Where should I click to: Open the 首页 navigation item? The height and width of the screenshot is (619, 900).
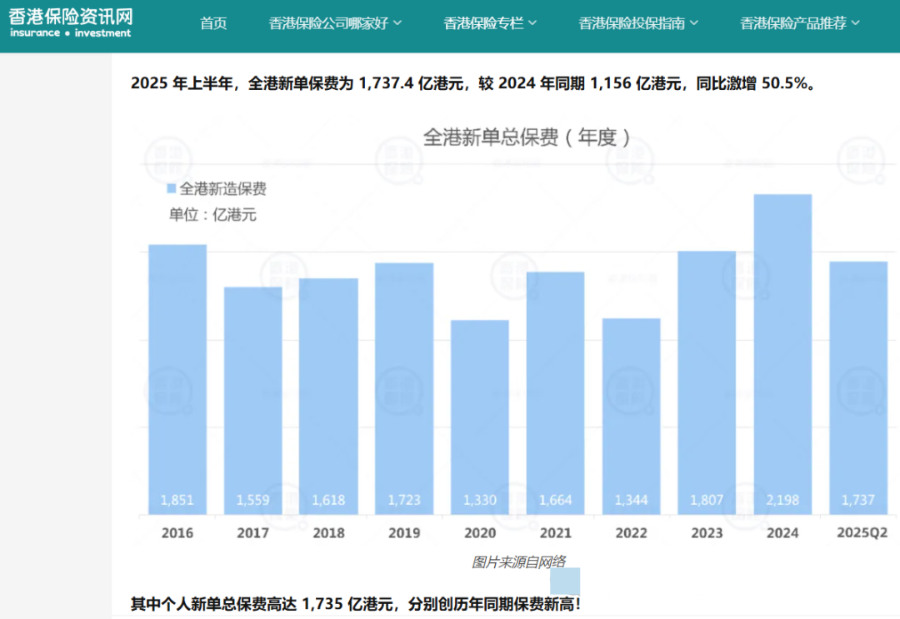[x=213, y=23]
